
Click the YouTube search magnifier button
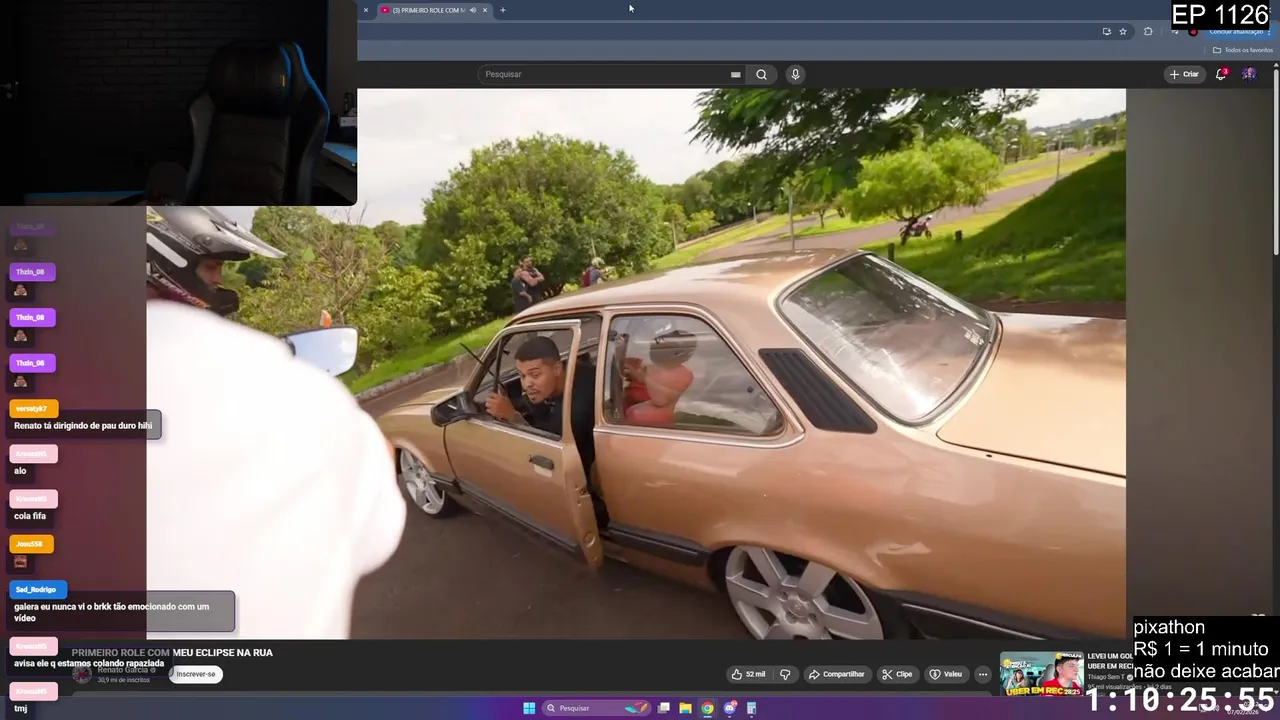point(761,74)
